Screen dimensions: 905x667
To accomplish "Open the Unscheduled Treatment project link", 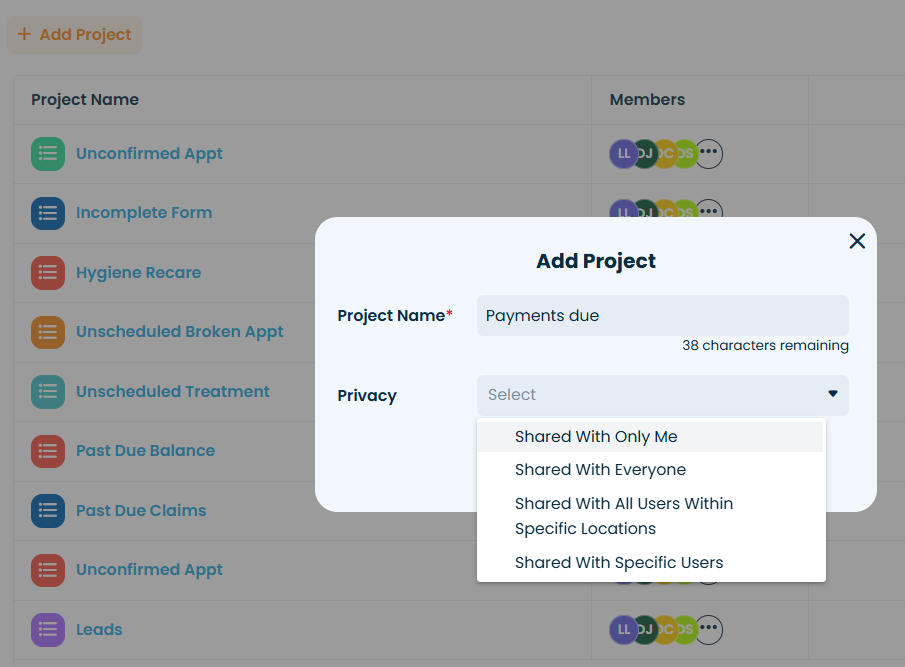I will tap(173, 392).
